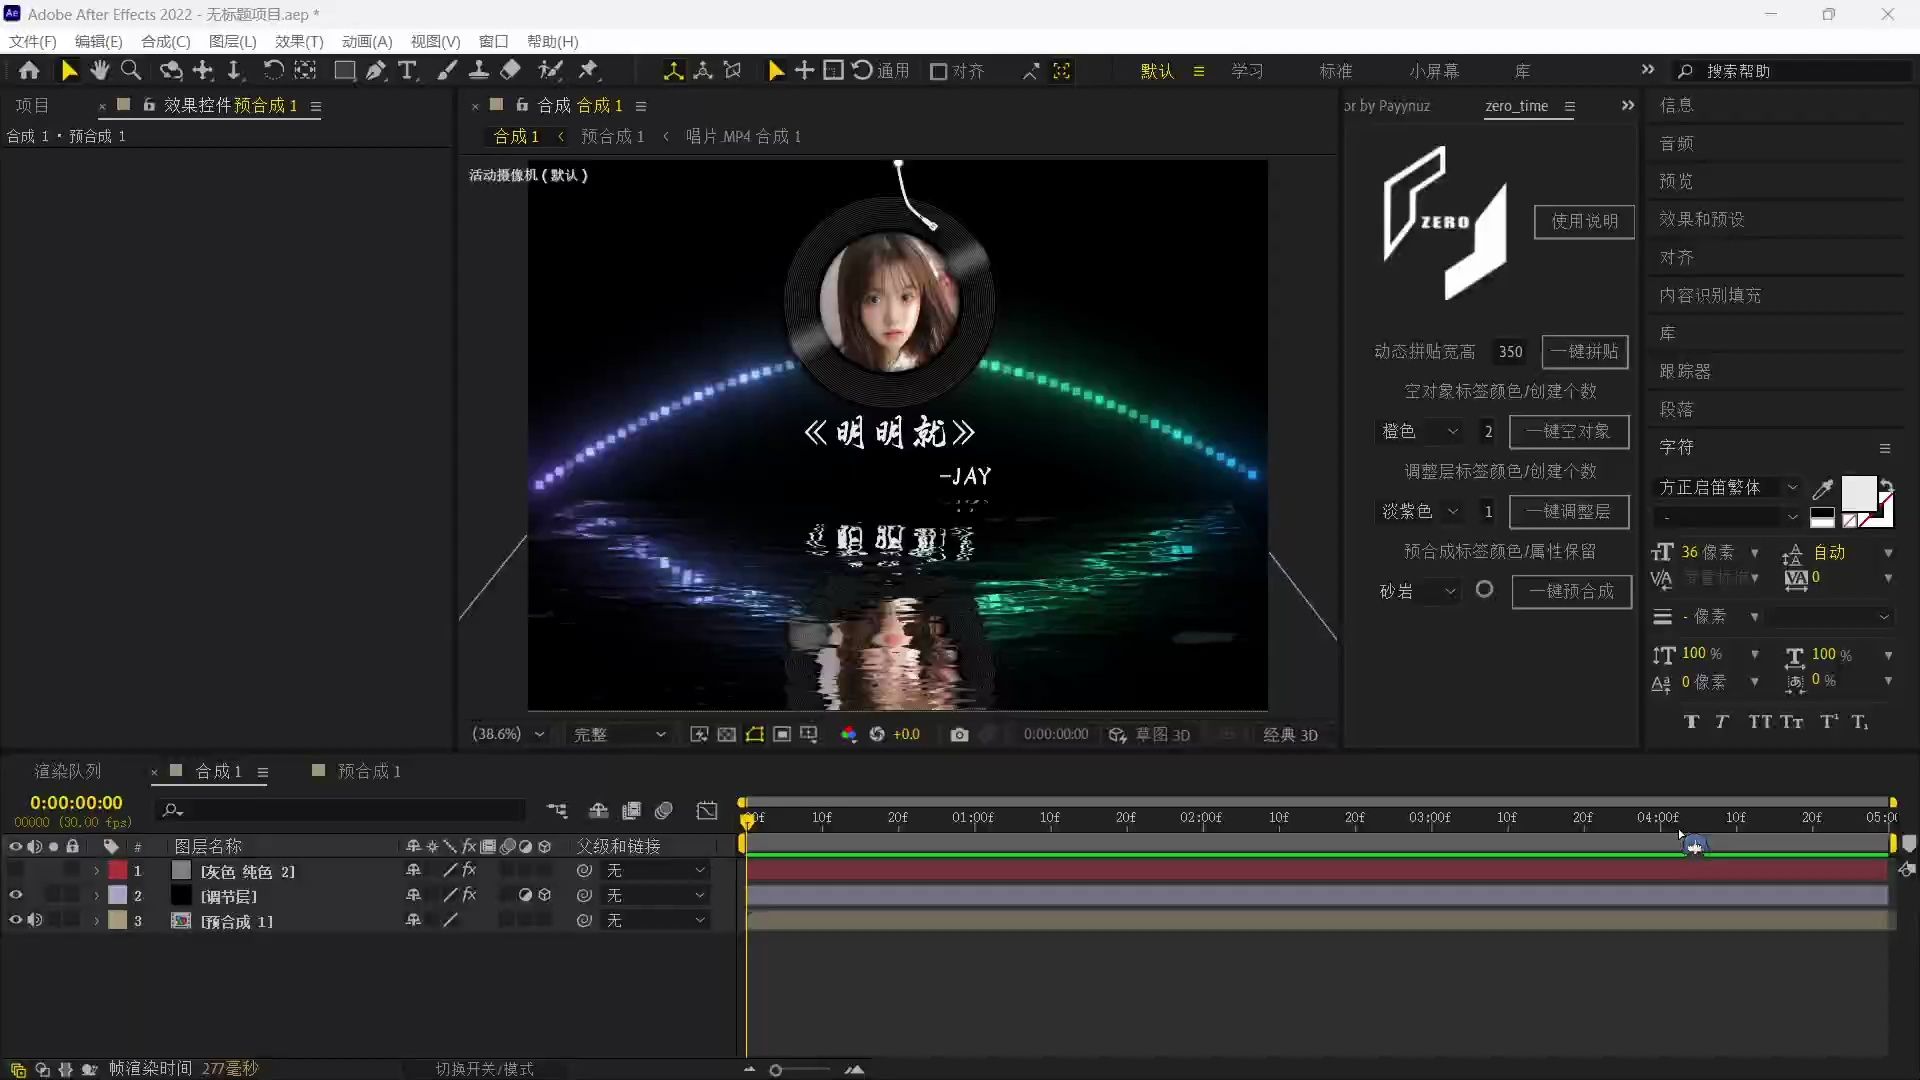
Task: Select the Clone Stamp tool
Action: click(479, 71)
